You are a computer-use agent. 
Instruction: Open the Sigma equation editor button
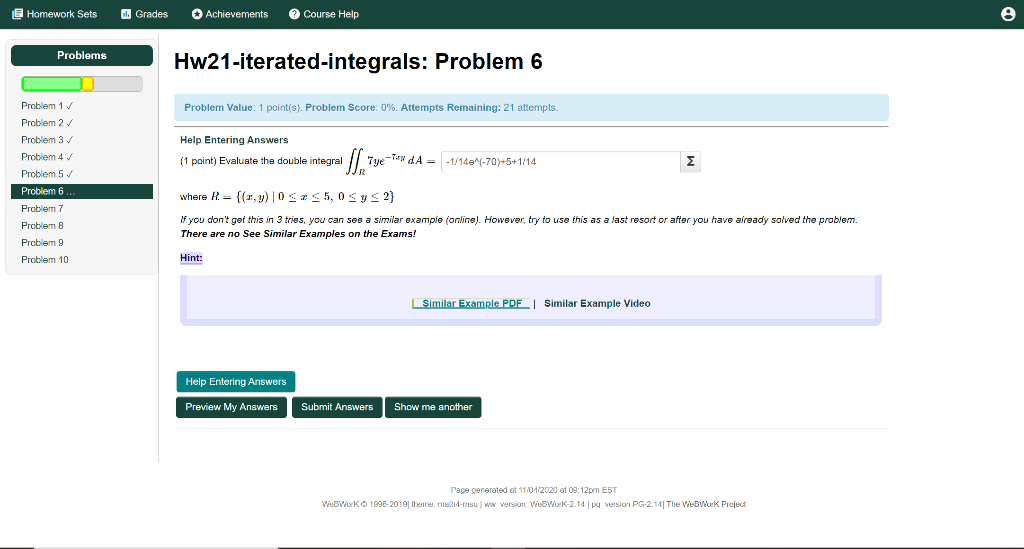click(x=690, y=161)
